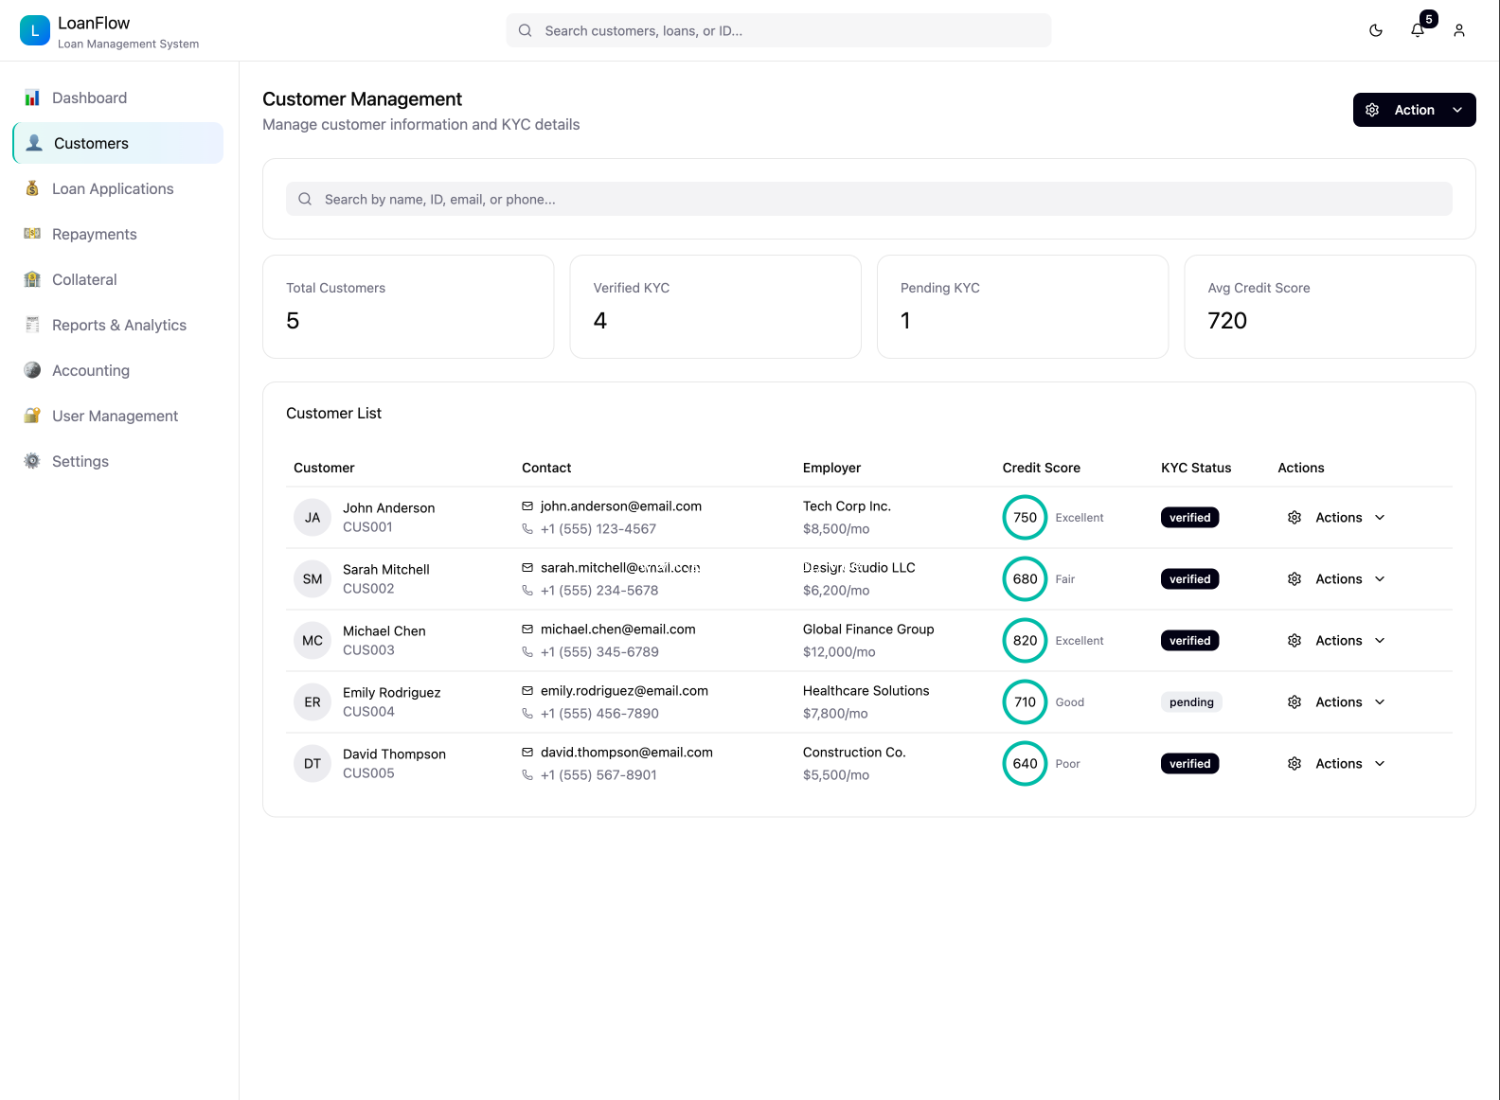The image size is (1500, 1100).
Task: Expand Actions menu for Emily Rodriguez
Action: pos(1336,702)
